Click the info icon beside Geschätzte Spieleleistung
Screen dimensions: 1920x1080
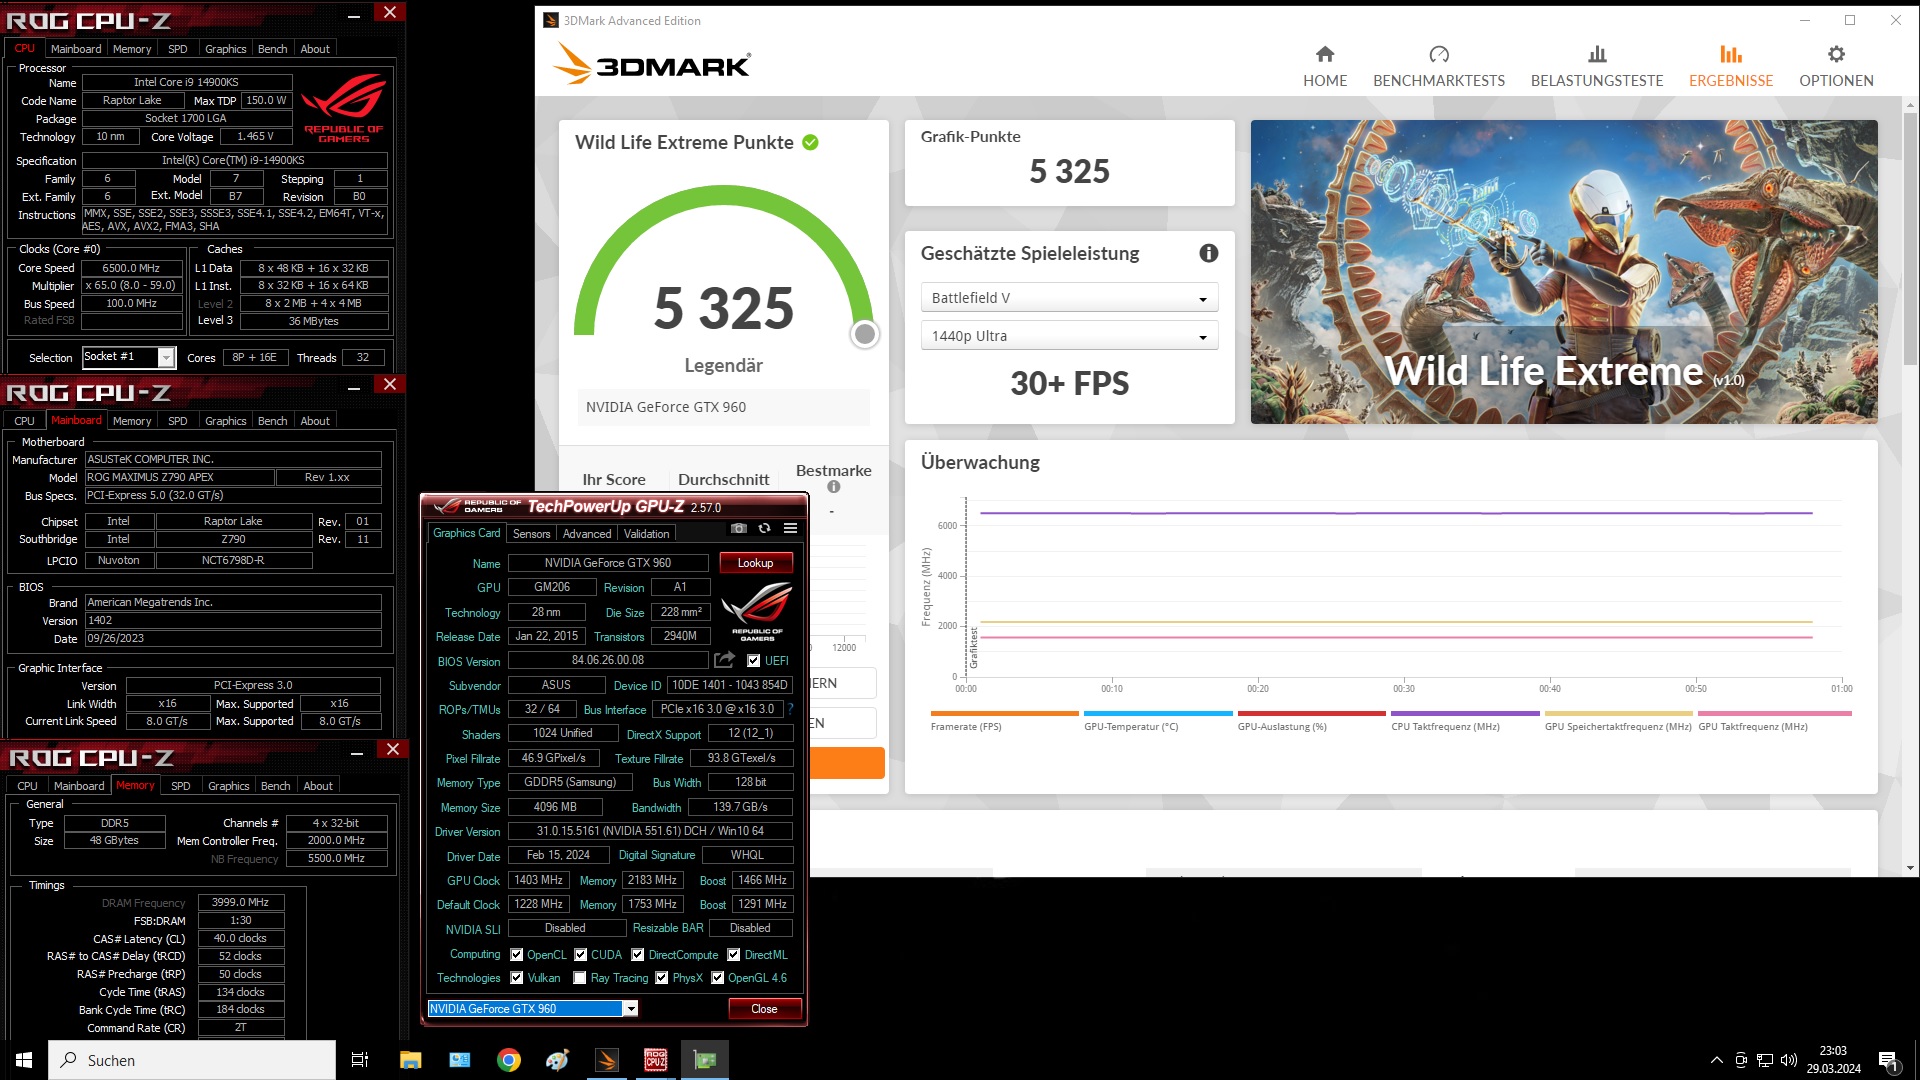(x=1208, y=253)
